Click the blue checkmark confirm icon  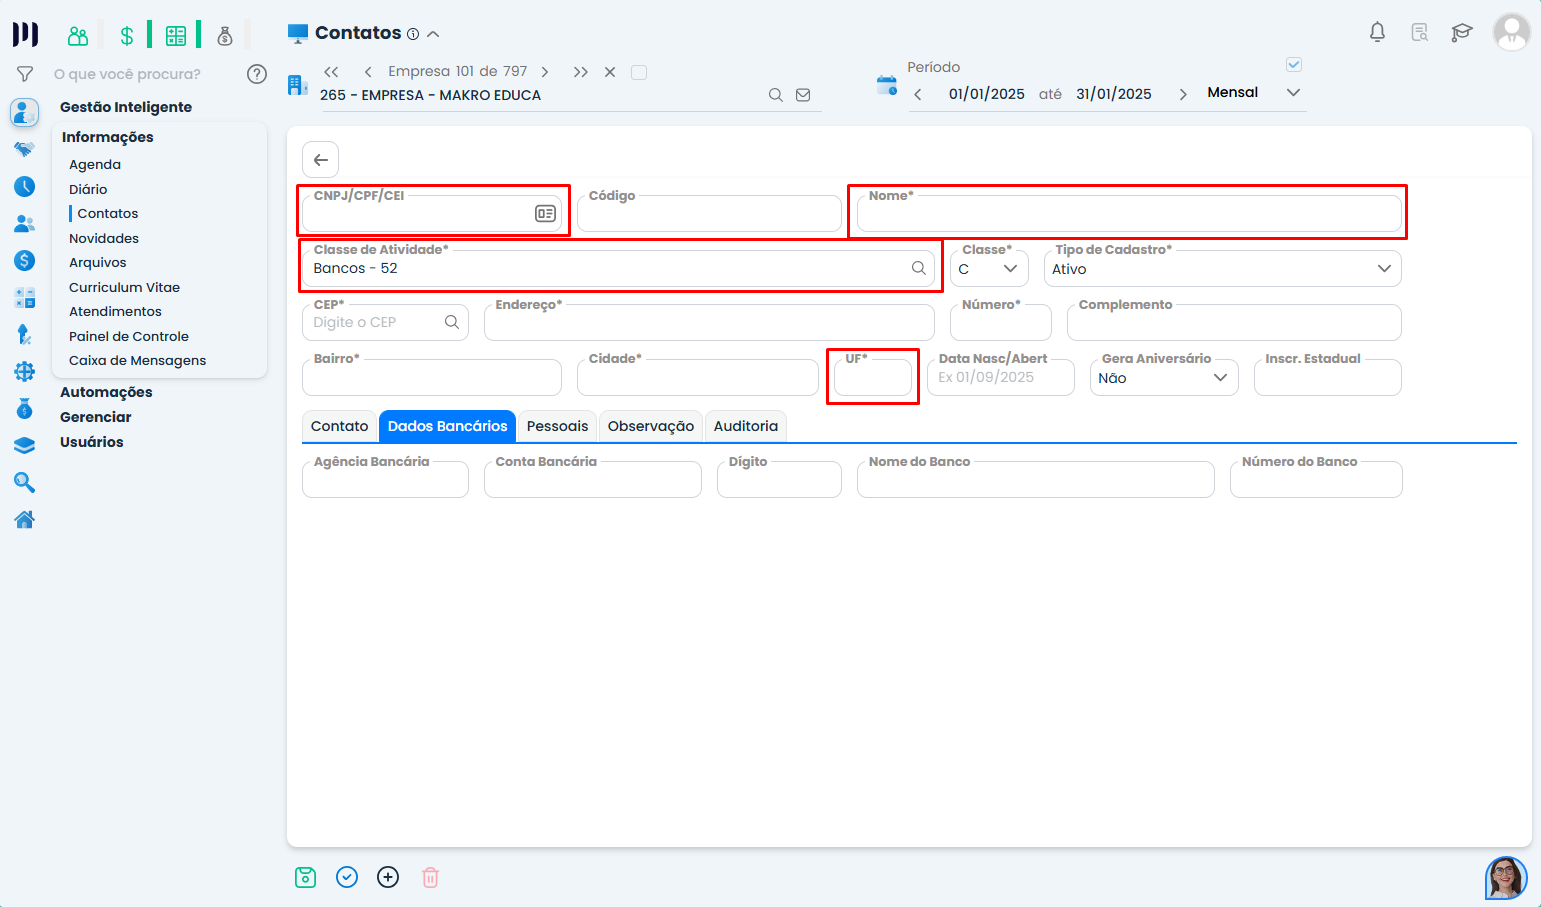tap(347, 877)
